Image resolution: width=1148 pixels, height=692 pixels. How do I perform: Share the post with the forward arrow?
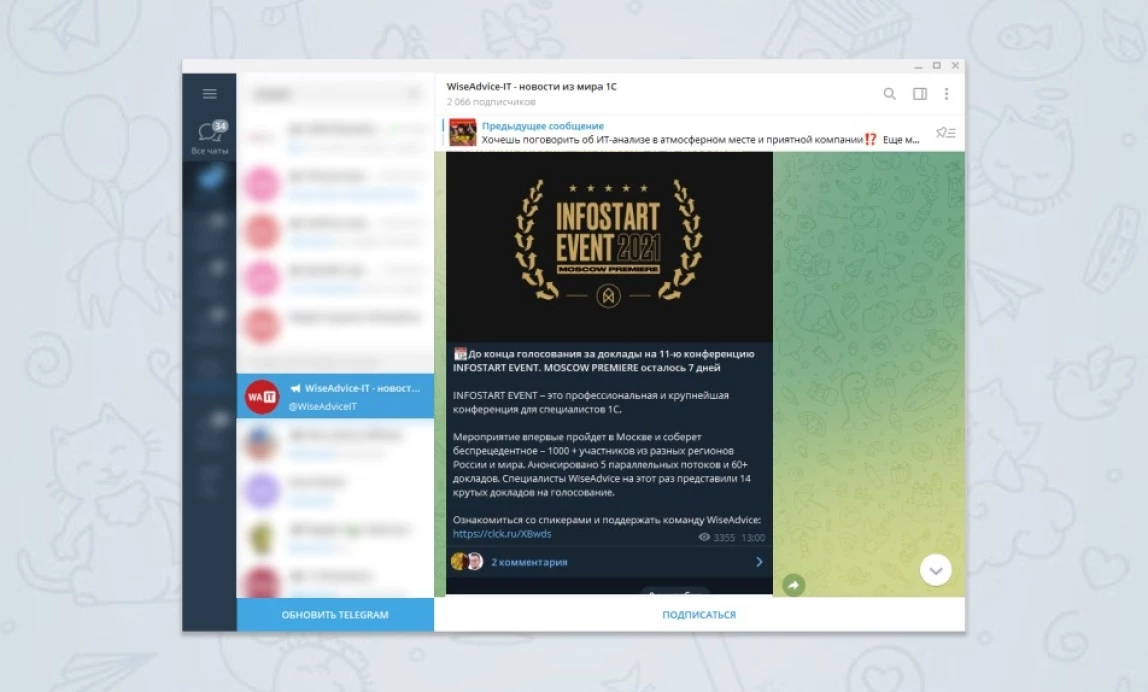pyautogui.click(x=794, y=584)
